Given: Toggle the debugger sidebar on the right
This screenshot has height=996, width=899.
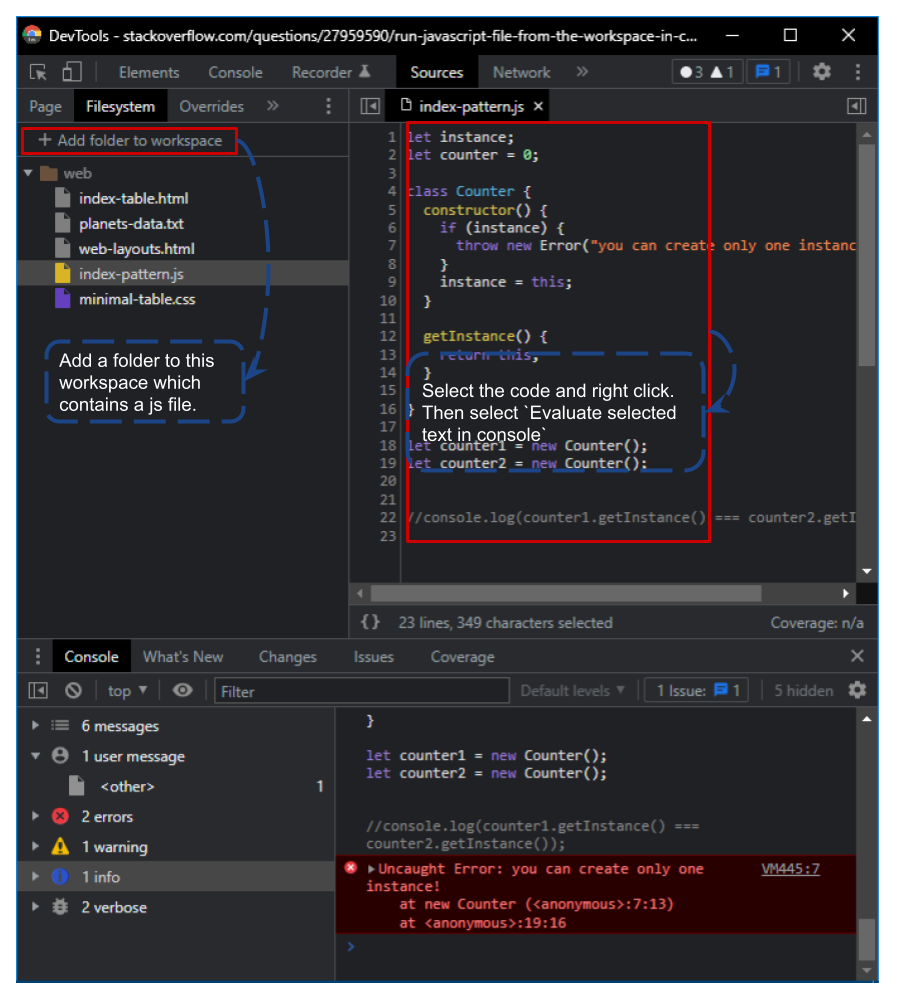Looking at the screenshot, I should coord(856,106).
